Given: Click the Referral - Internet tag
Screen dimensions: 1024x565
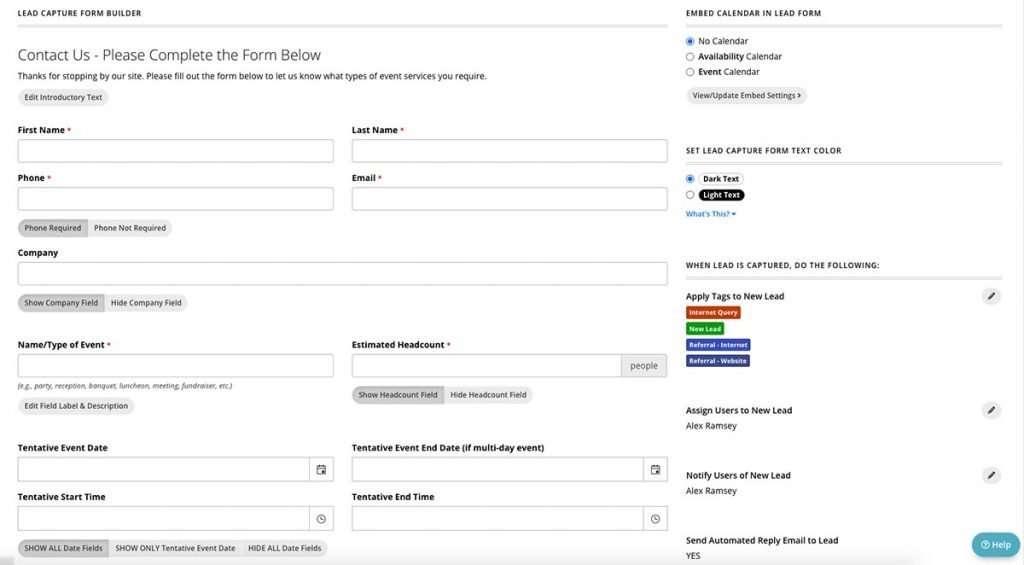Looking at the screenshot, I should point(718,345).
